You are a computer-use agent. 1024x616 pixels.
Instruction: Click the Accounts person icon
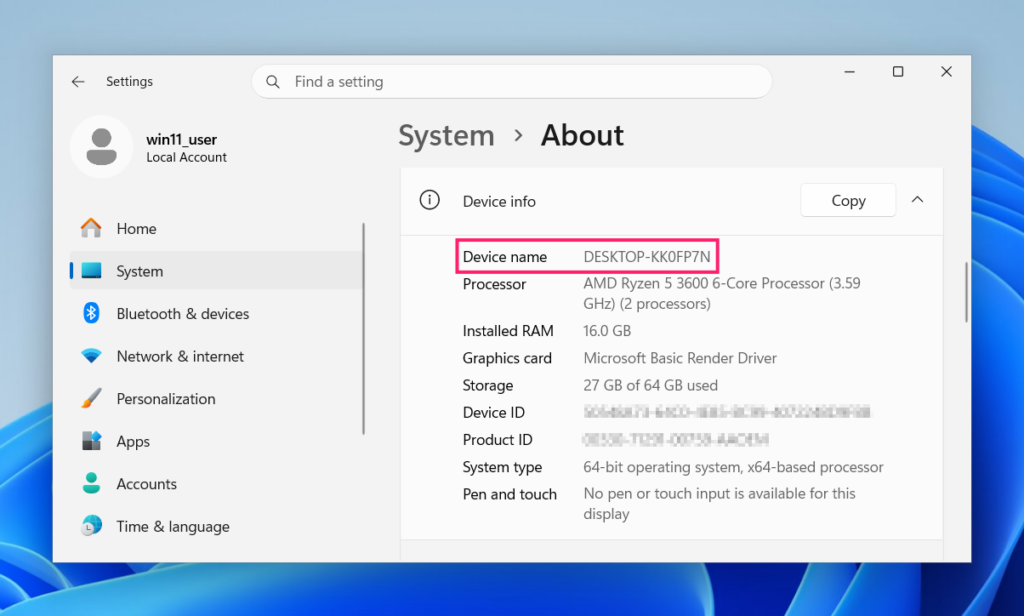pos(91,483)
